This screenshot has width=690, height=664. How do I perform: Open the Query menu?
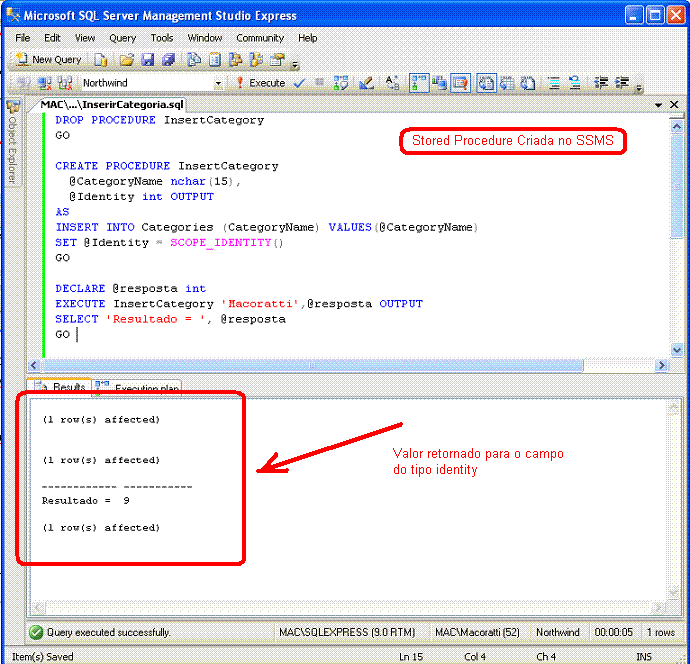click(122, 38)
